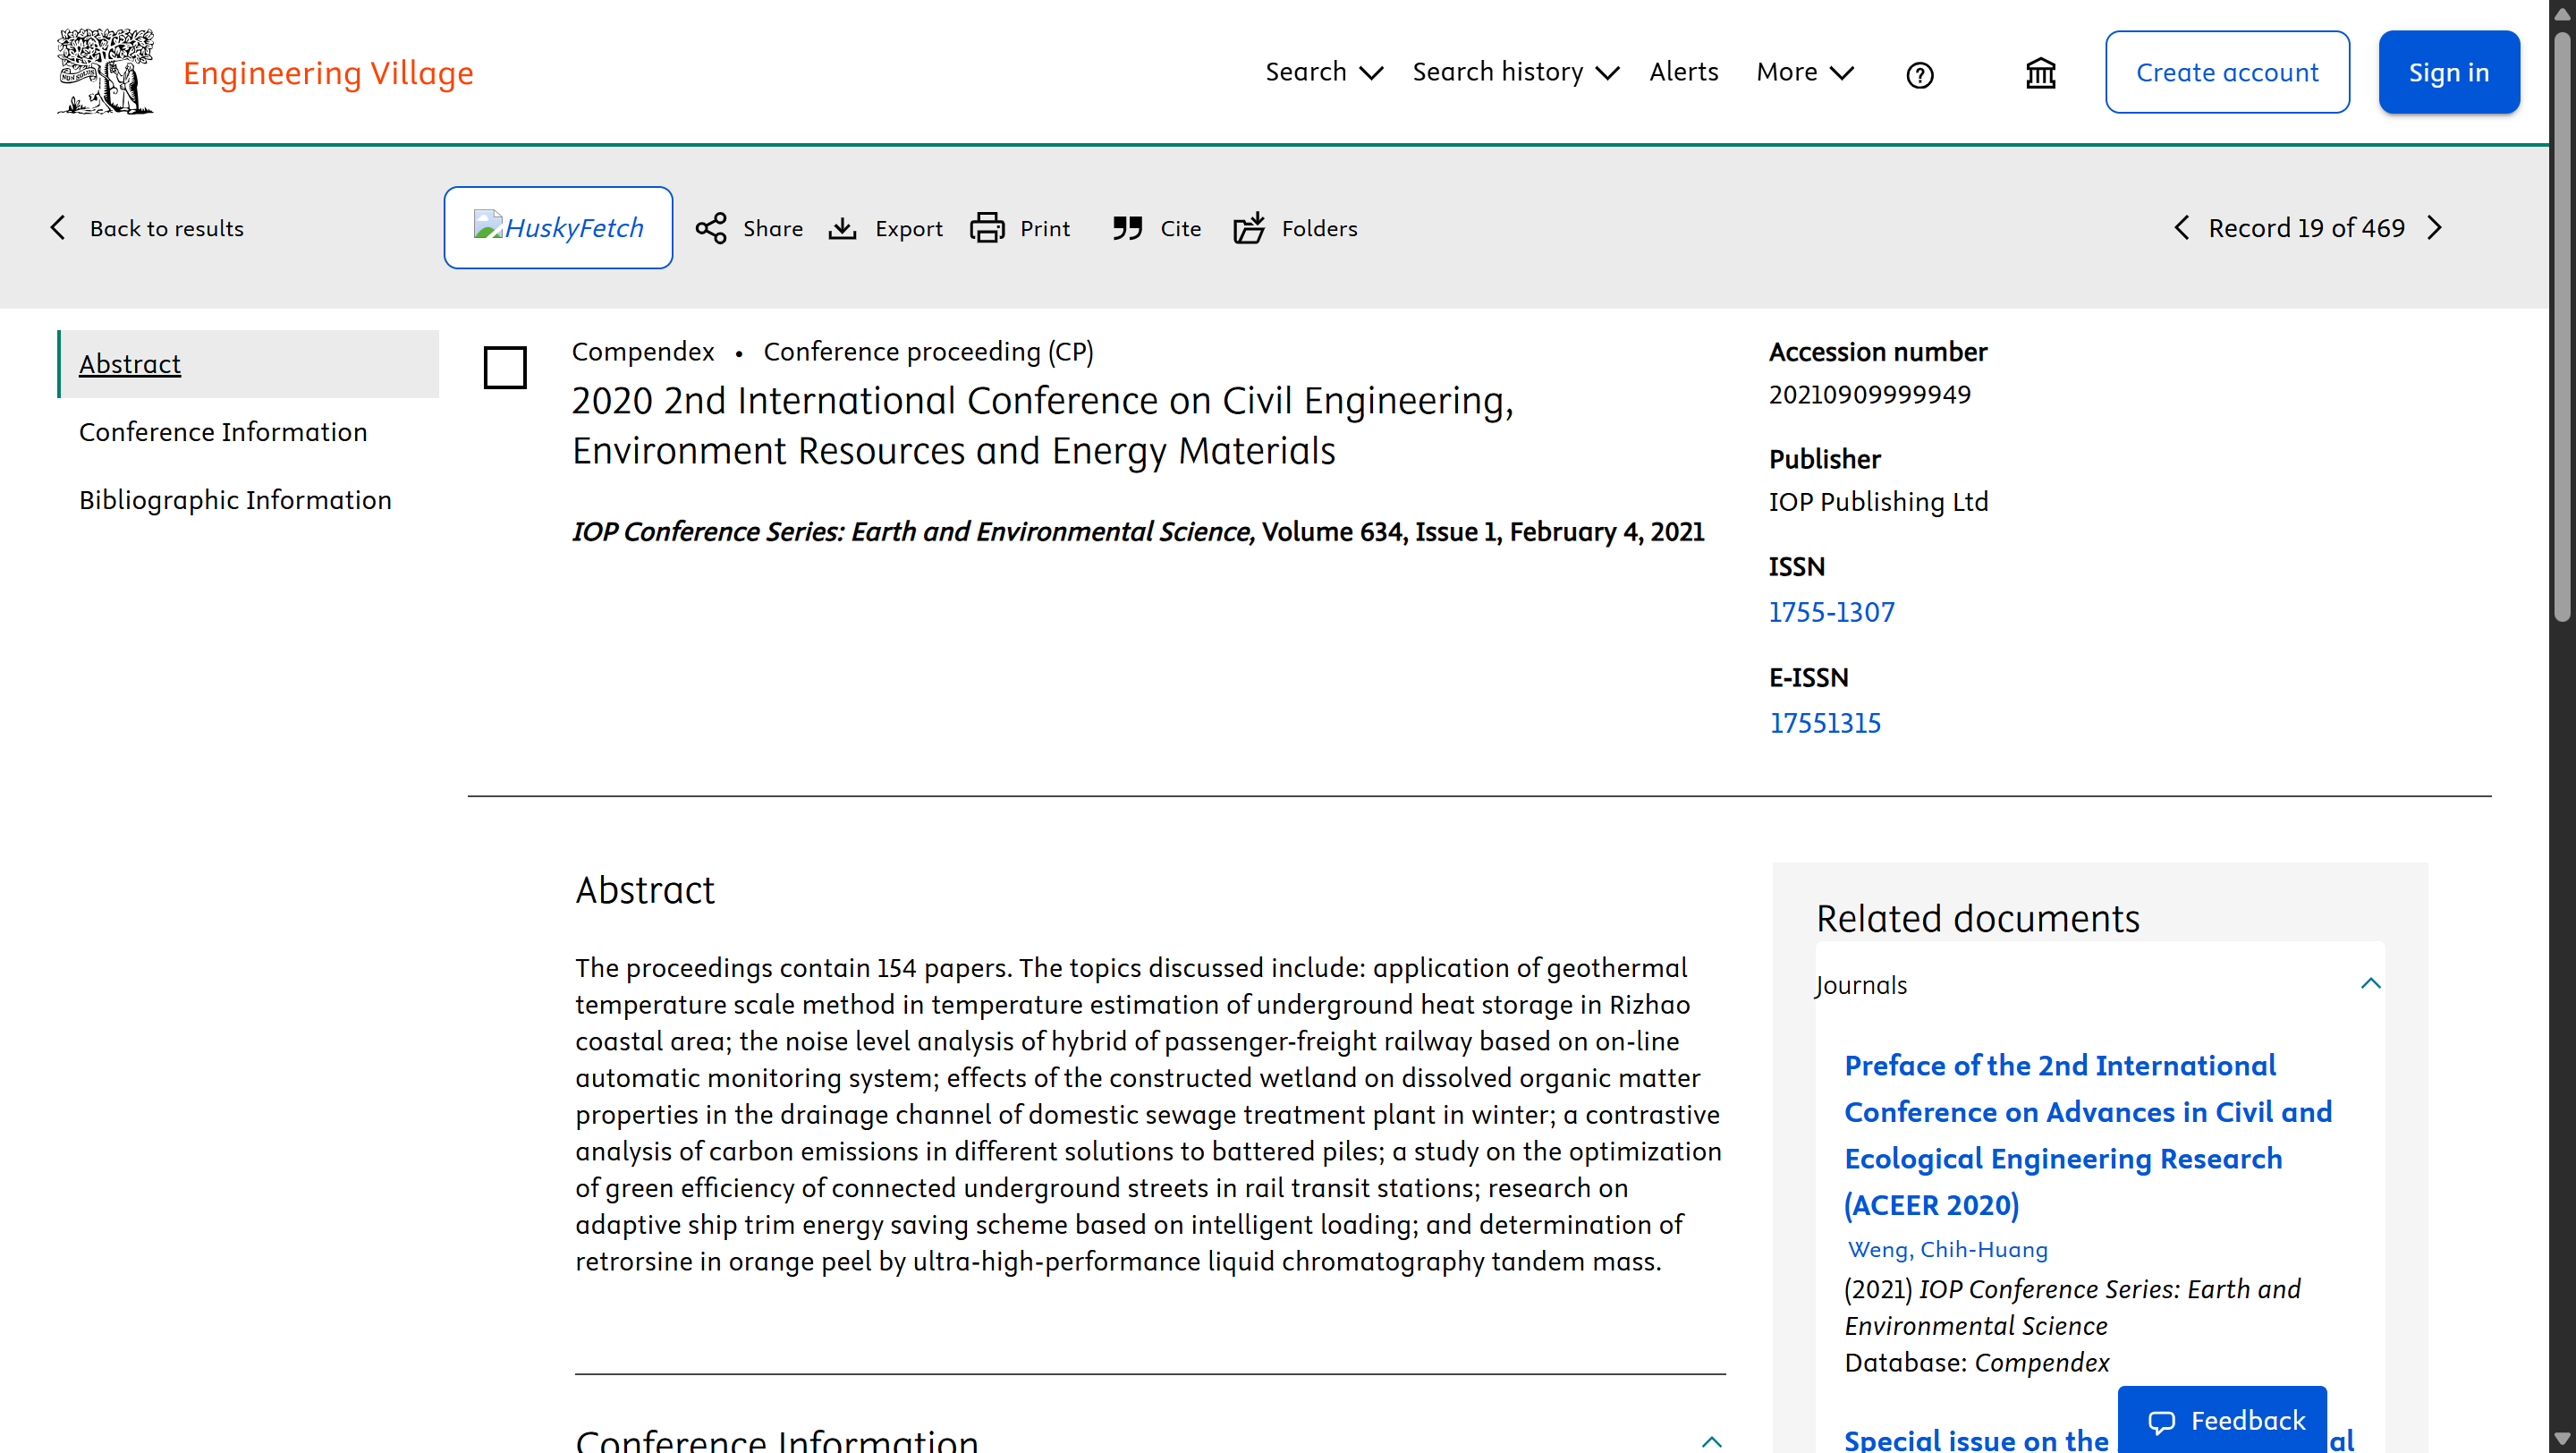Click the Folders icon
Image resolution: width=2576 pixels, height=1453 pixels.
pos(1249,228)
